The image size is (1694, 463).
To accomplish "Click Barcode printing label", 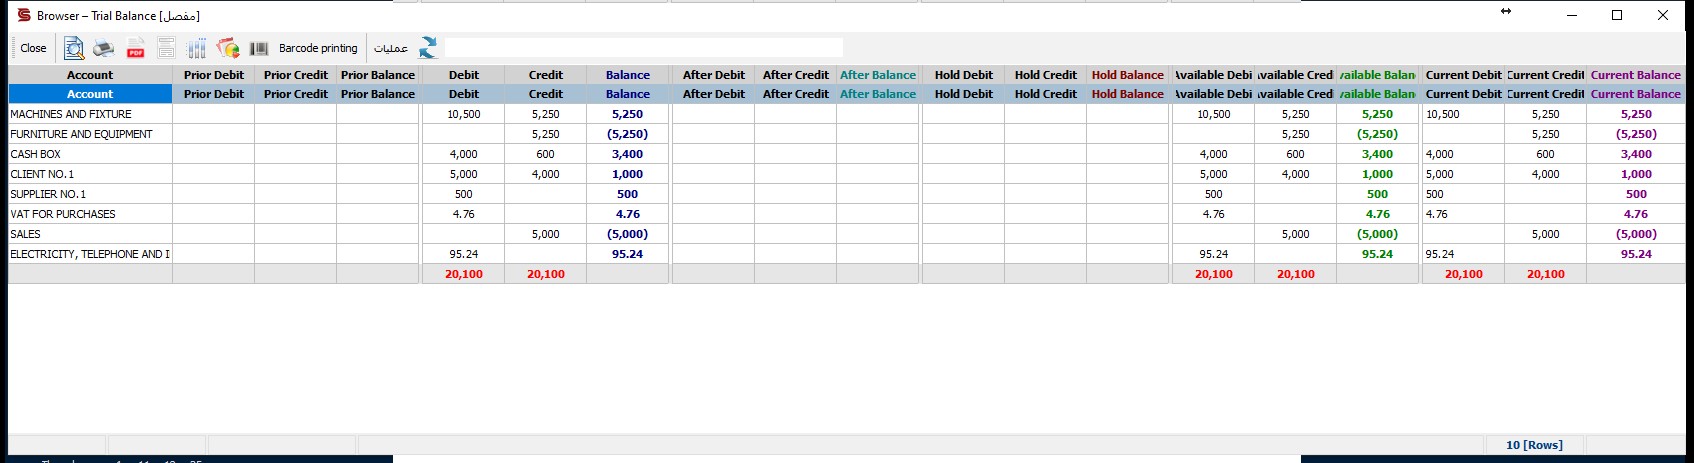I will click(318, 48).
